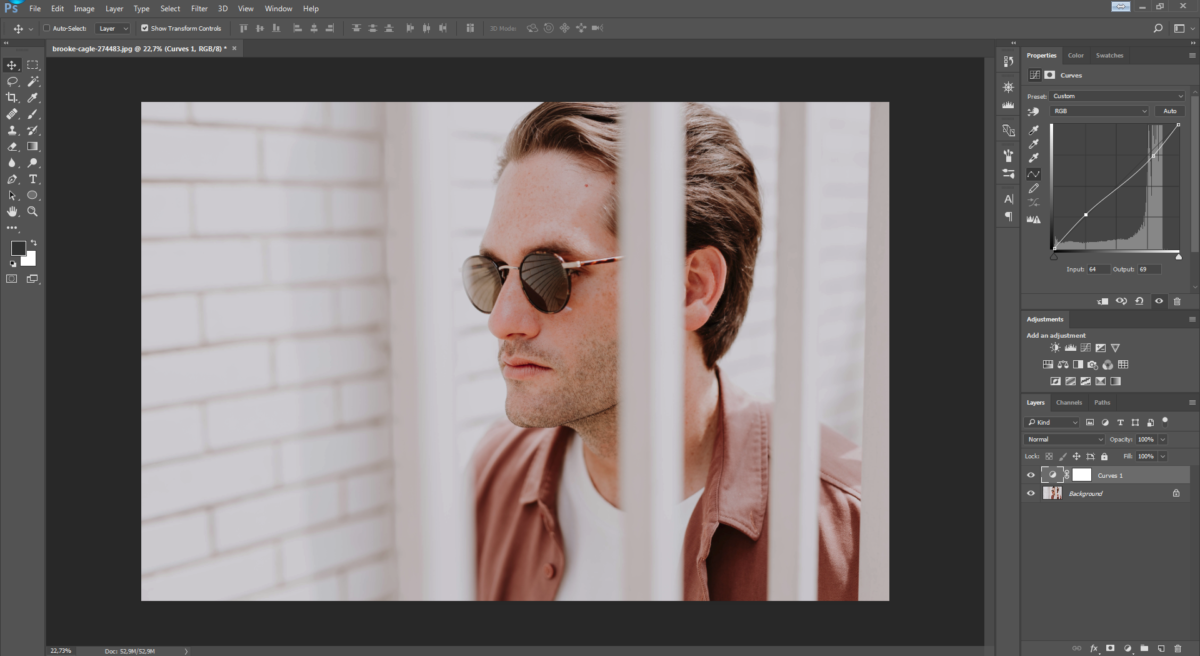Click the foreground color swatch
Viewport: 1200px width, 656px height.
click(18, 248)
